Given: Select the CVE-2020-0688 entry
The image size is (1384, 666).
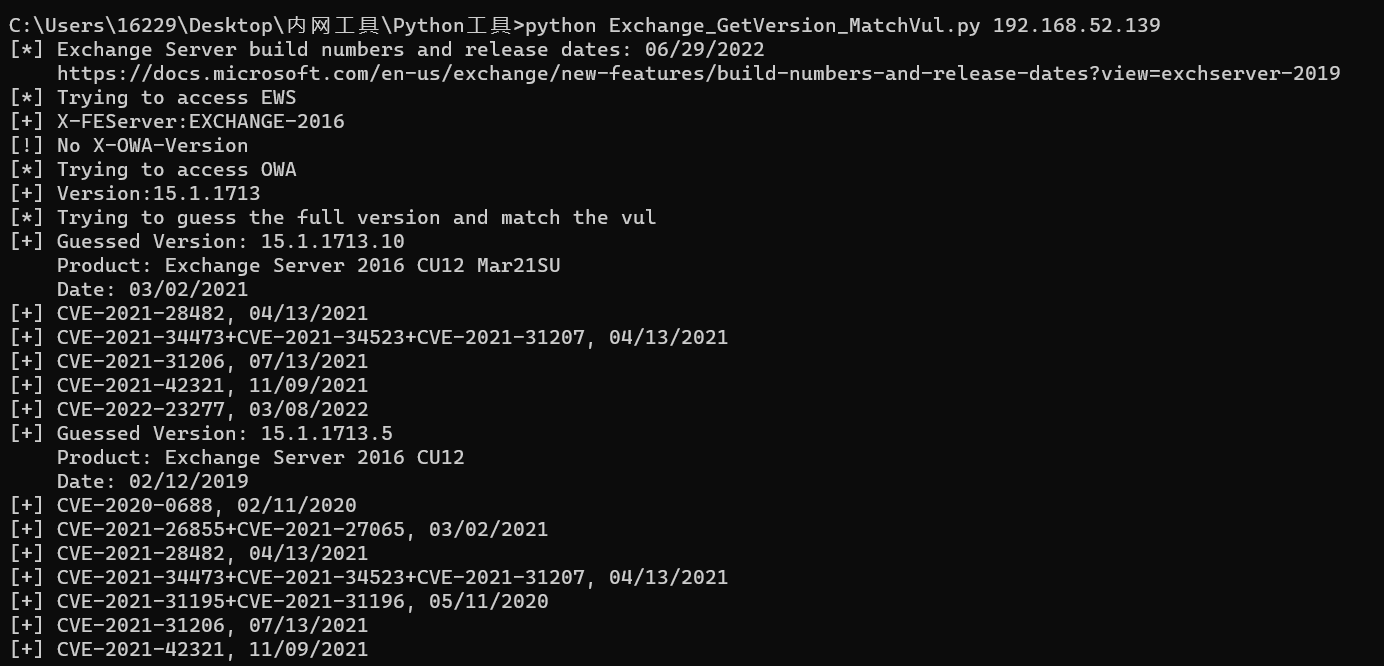Looking at the screenshot, I should click(x=206, y=505).
